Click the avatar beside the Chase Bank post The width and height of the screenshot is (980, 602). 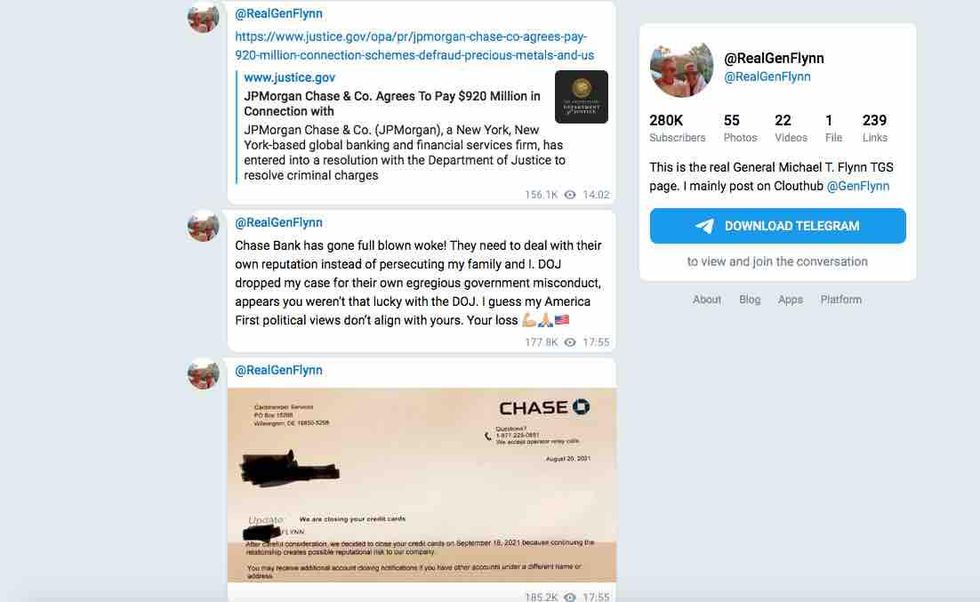pos(204,226)
